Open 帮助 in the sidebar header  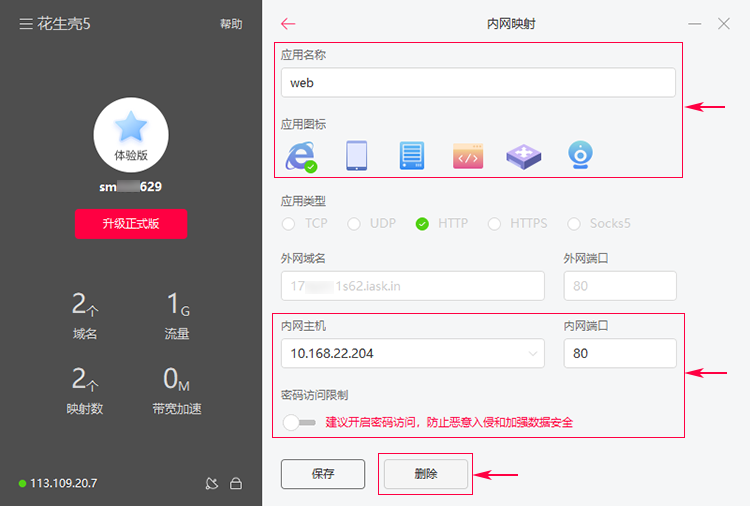(x=231, y=24)
